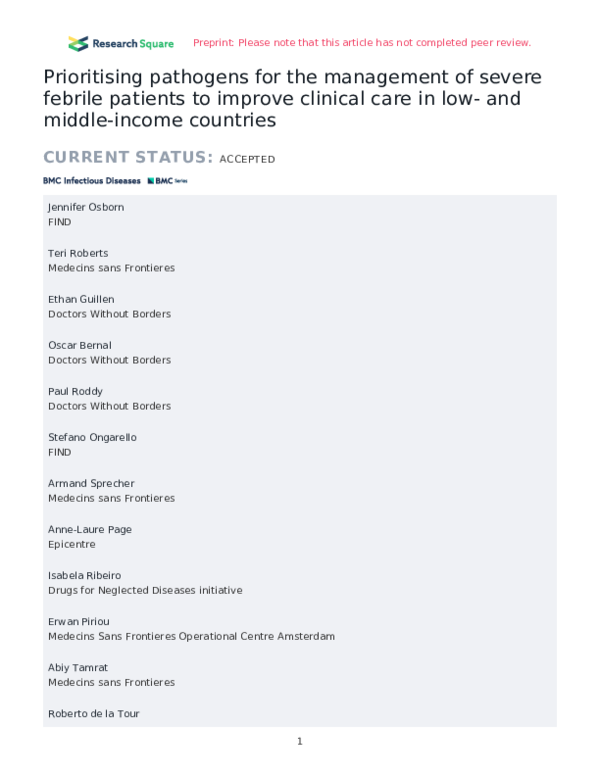600x776 pixels.
Task: Click the ACCEPTED status label
Action: [x=247, y=159]
